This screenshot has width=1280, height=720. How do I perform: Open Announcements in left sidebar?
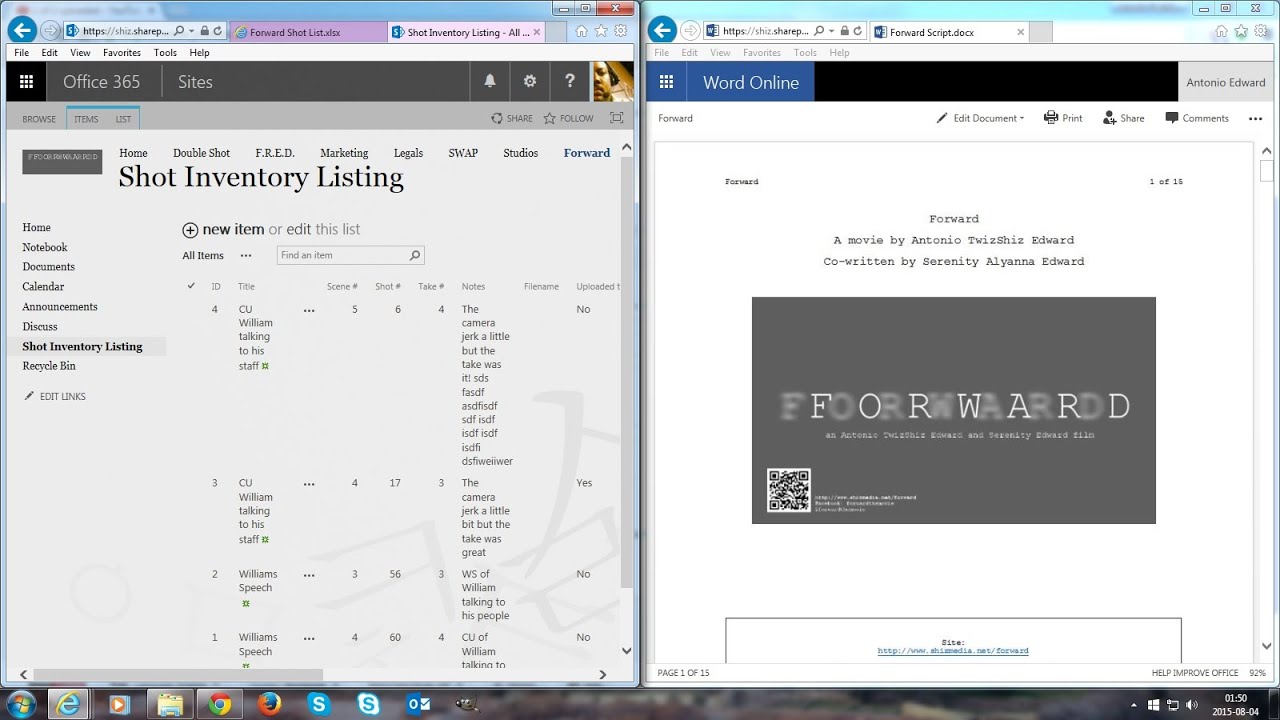pyautogui.click(x=60, y=307)
